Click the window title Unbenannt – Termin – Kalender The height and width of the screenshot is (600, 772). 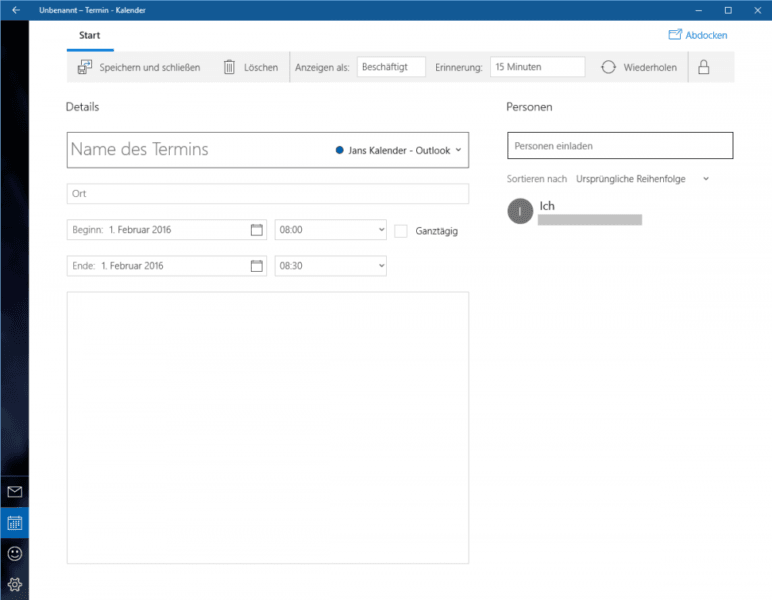[92, 10]
